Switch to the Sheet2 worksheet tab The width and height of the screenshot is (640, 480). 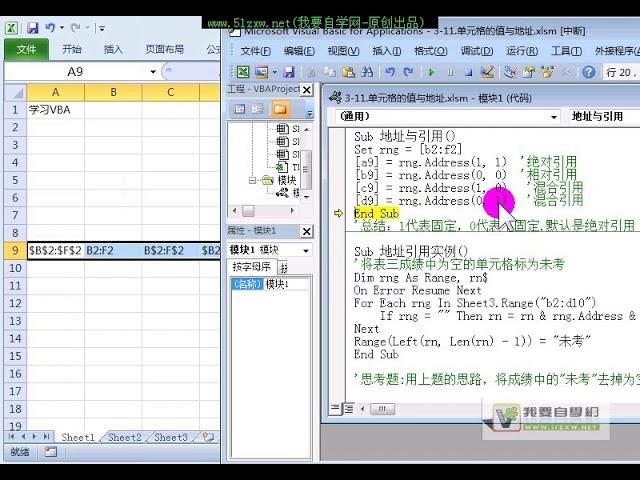coord(124,438)
